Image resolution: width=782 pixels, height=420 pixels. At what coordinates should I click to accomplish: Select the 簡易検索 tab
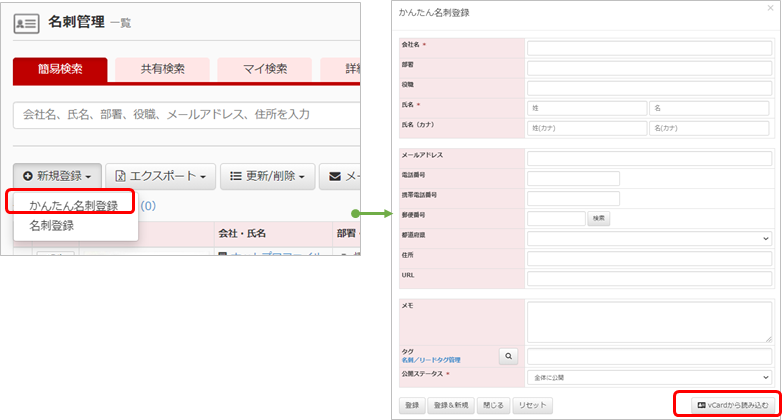click(60, 69)
